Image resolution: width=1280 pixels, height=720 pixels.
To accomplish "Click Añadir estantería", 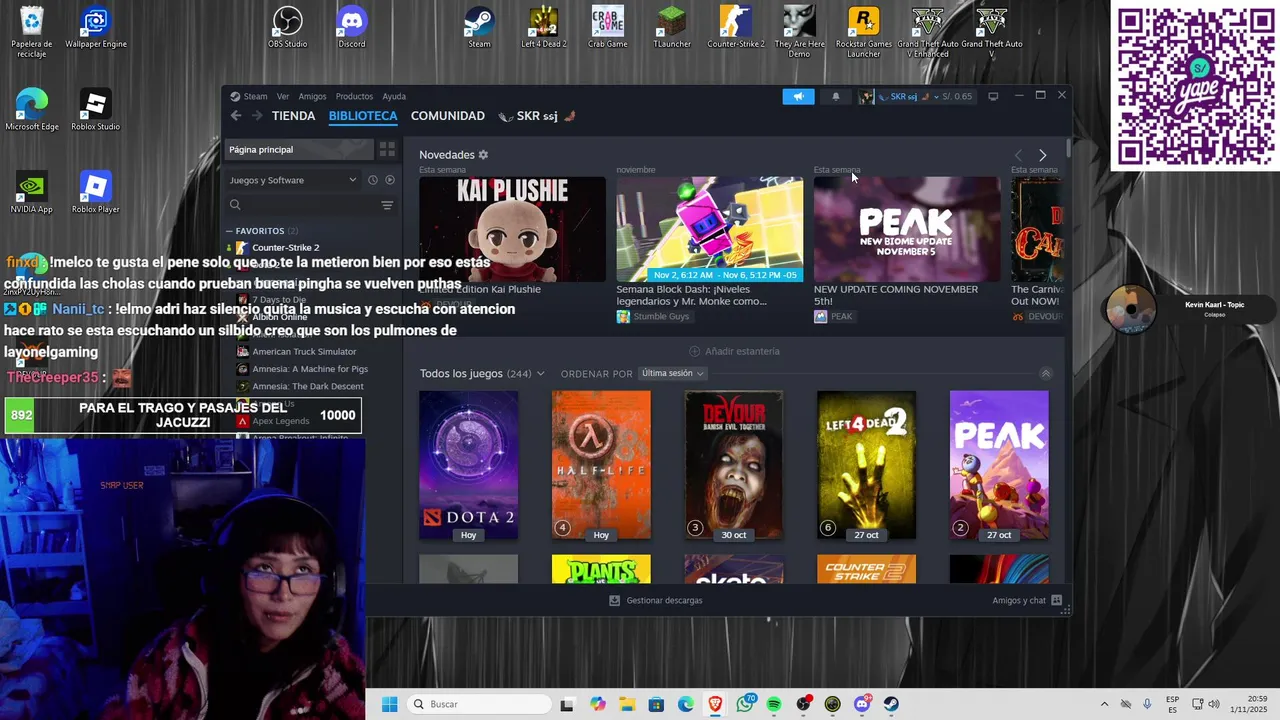I will pyautogui.click(x=734, y=351).
